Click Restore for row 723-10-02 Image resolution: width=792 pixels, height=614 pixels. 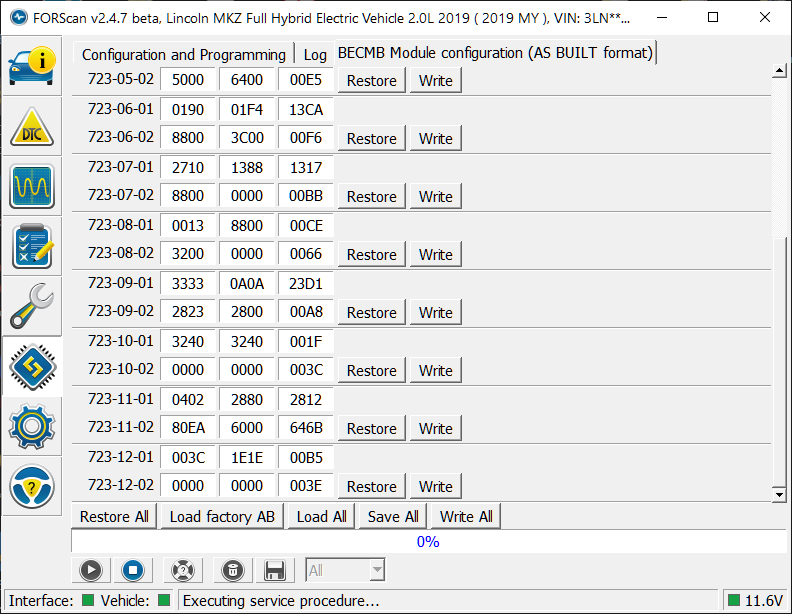(x=372, y=371)
